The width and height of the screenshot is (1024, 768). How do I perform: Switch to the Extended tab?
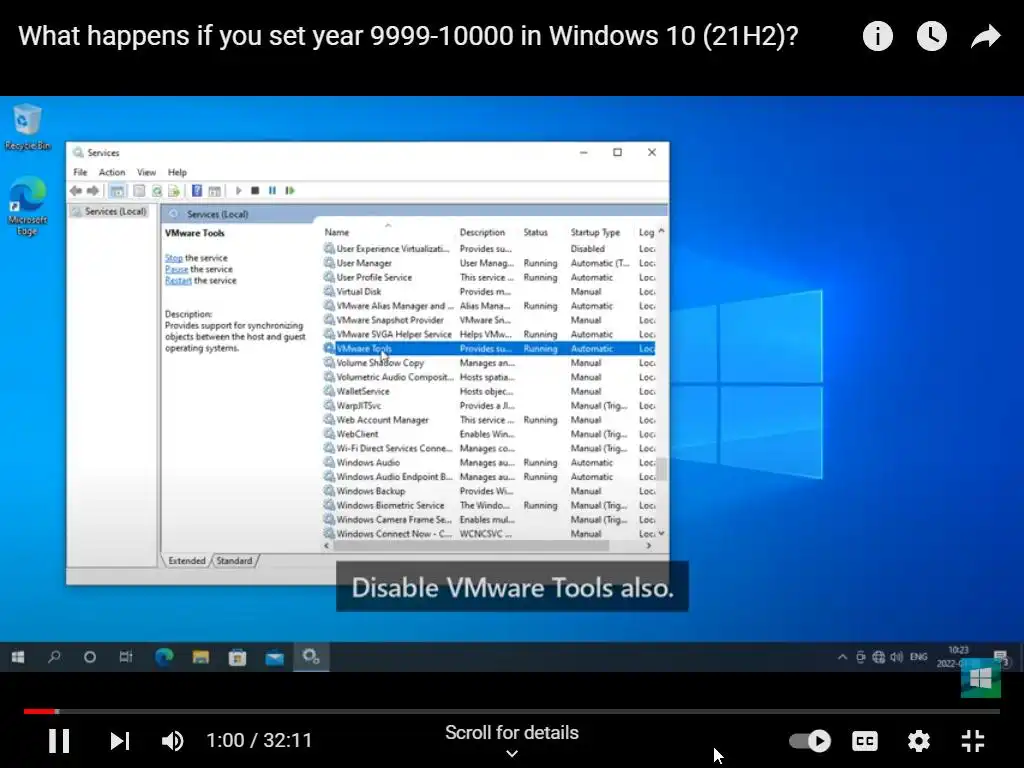tap(187, 561)
